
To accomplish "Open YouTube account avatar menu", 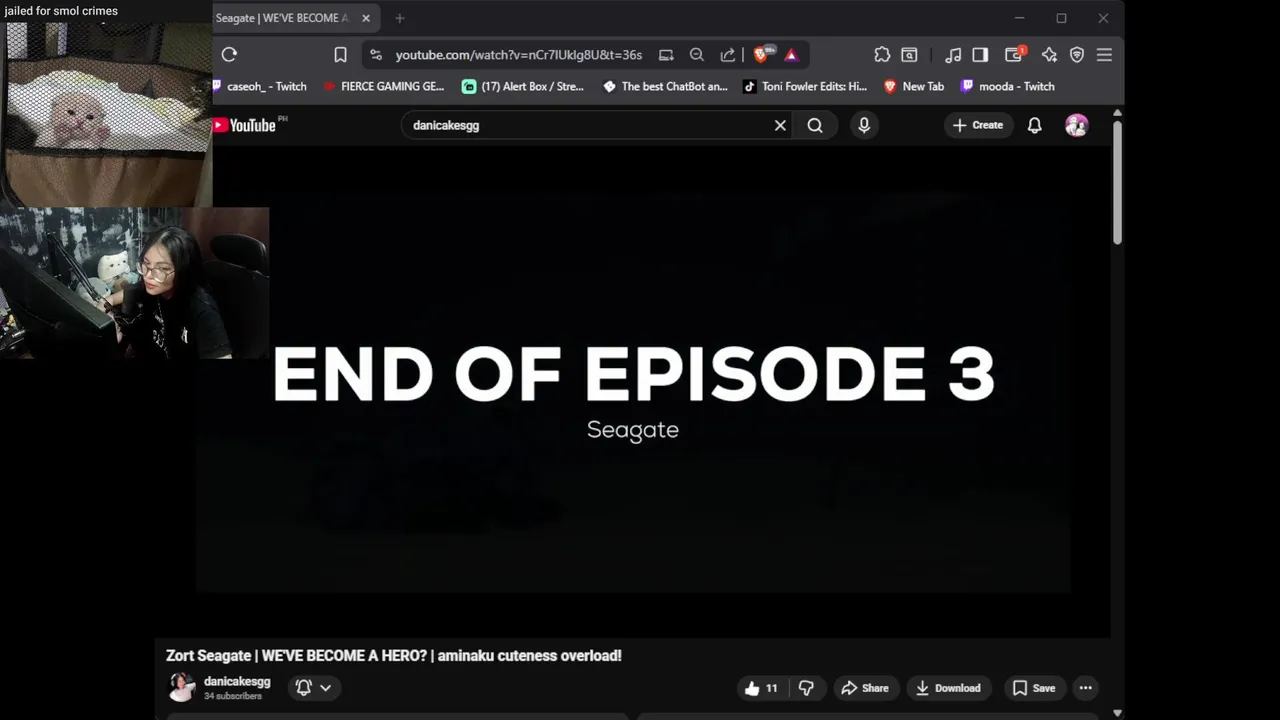I will pyautogui.click(x=1077, y=125).
